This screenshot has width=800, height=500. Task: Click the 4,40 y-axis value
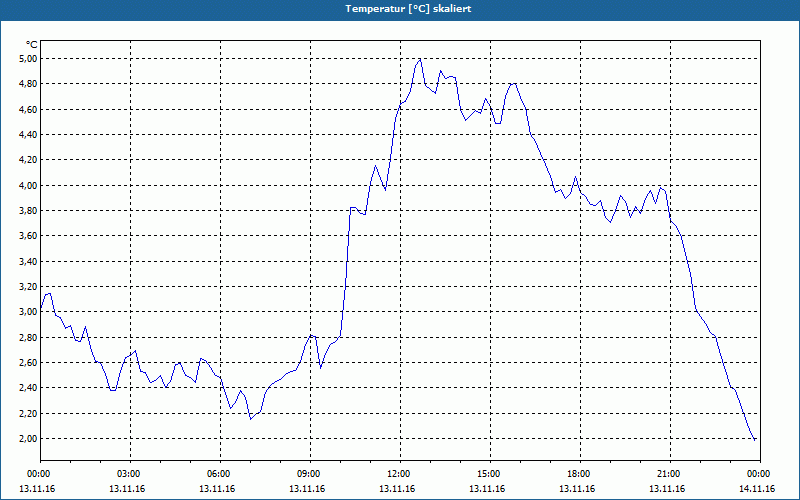pos(29,135)
